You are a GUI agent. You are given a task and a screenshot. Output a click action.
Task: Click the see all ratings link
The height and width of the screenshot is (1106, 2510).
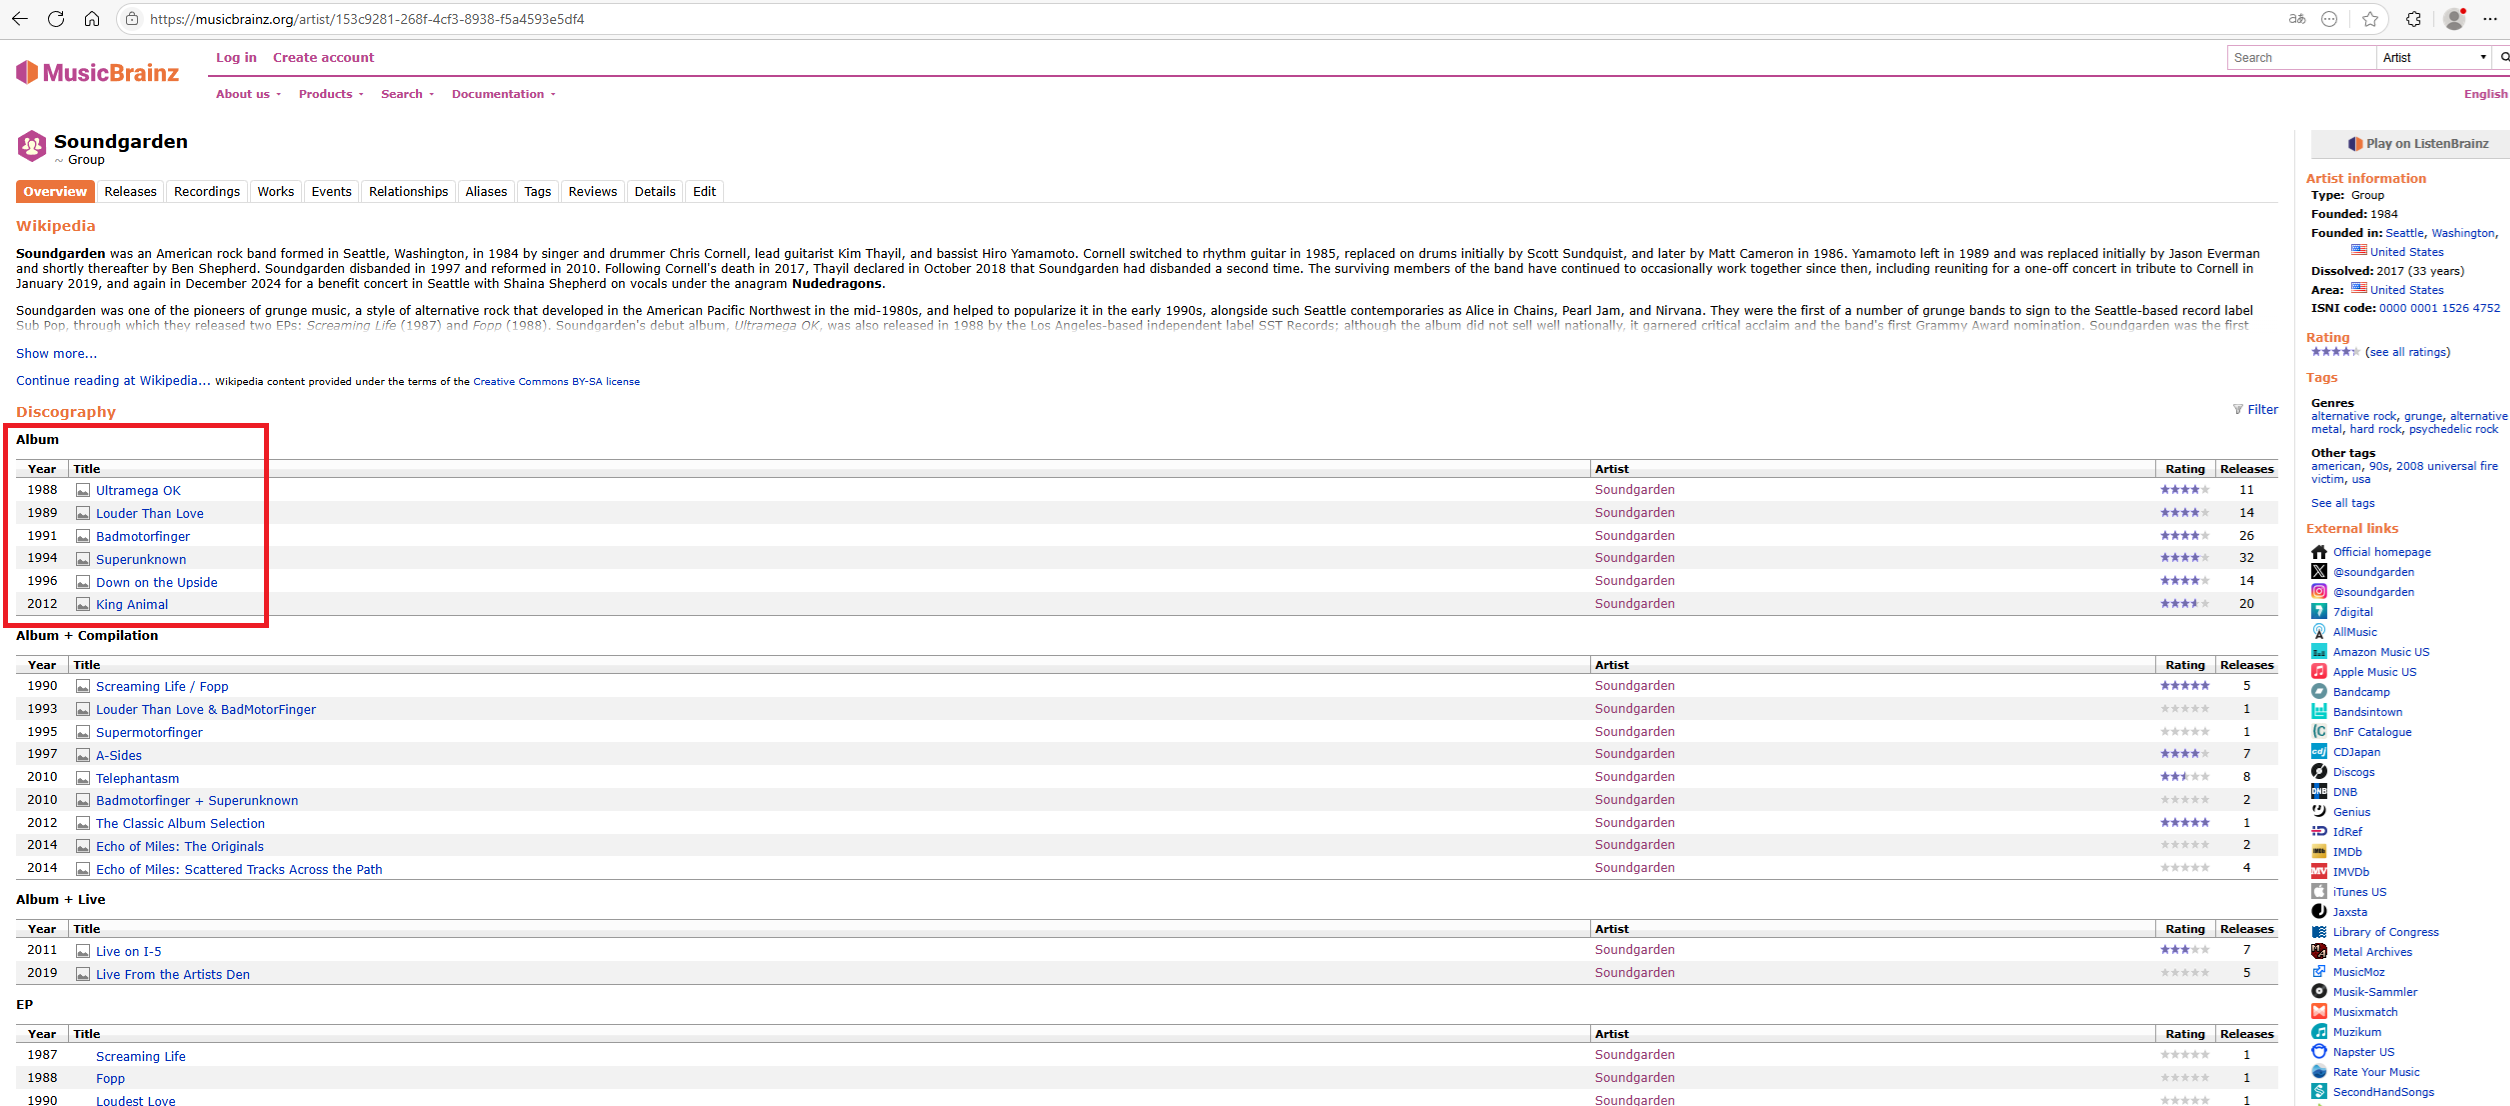(2408, 352)
